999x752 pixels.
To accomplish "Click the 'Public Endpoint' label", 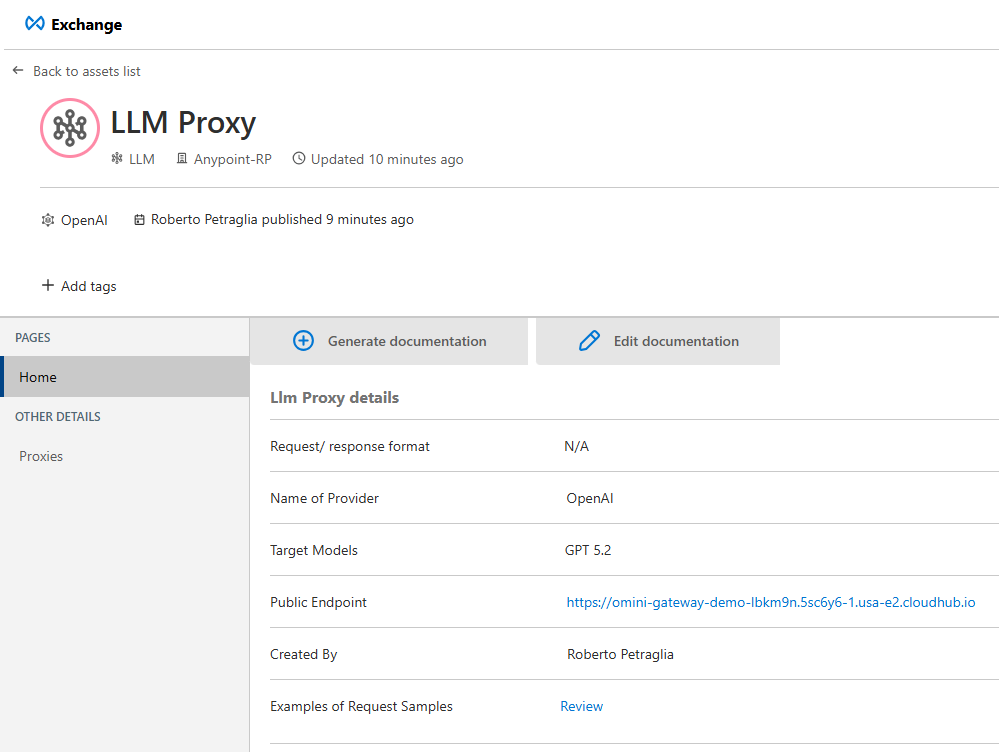I will click(x=319, y=602).
